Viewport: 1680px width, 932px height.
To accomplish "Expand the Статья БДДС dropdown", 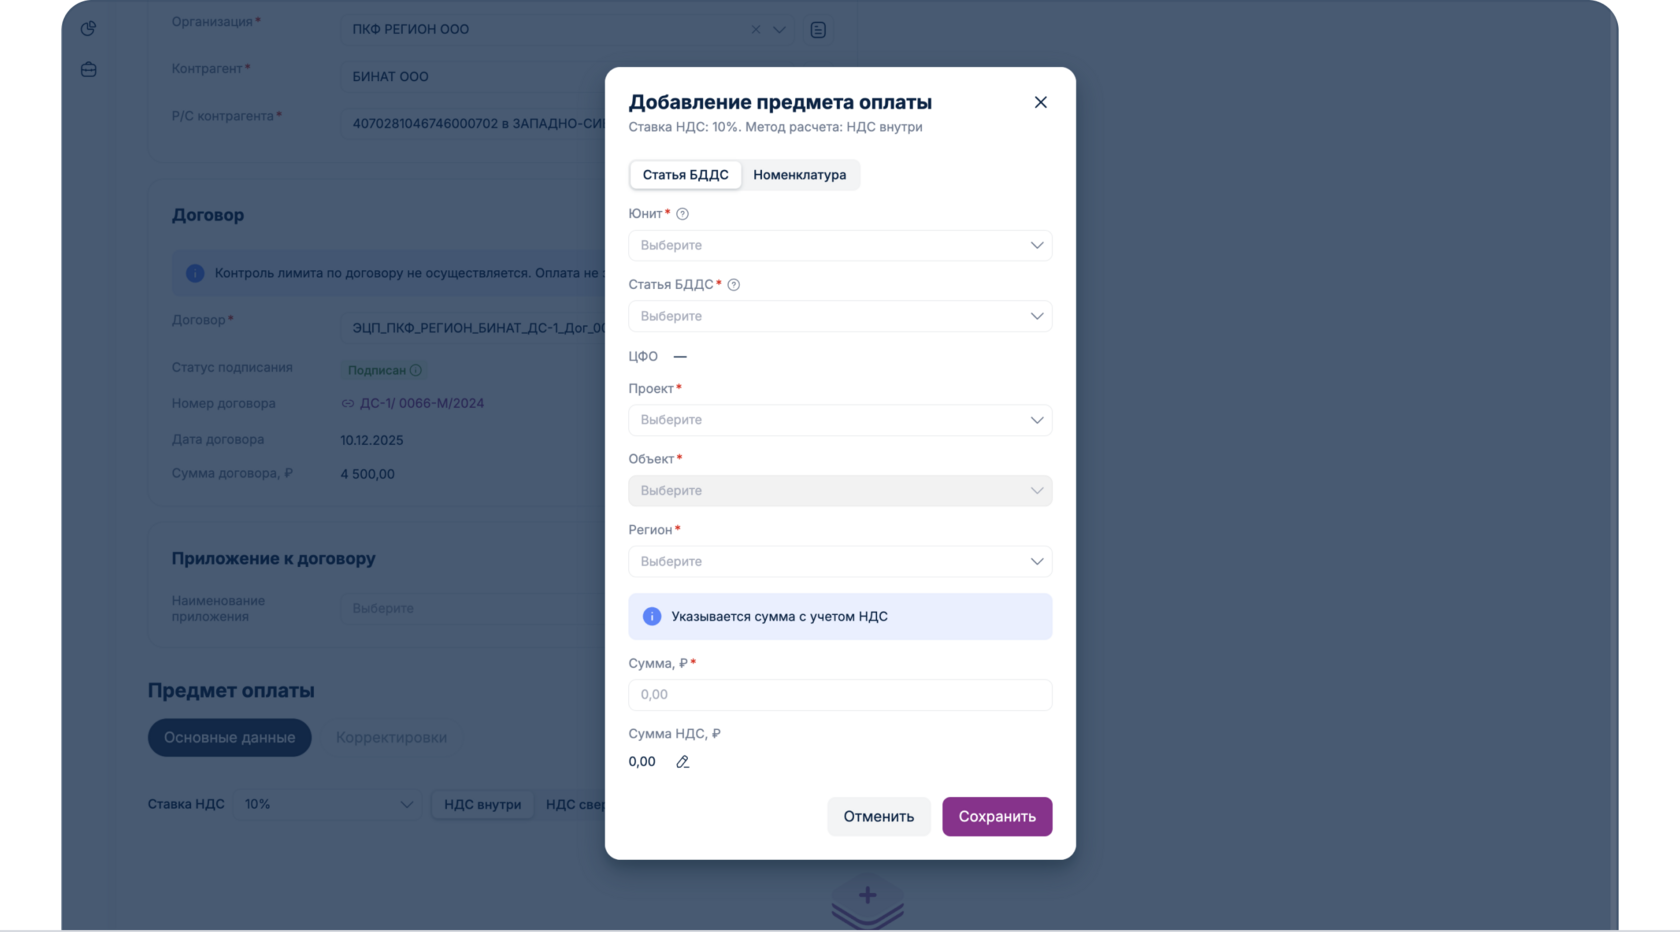I will click(839, 317).
